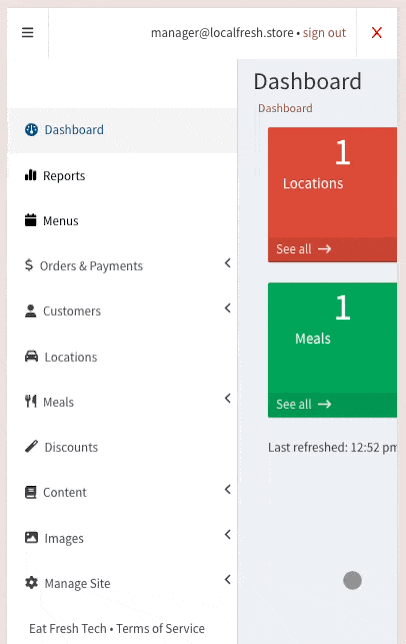The image size is (406, 644).
Task: Expand the Customers submenu chevron
Action: (228, 308)
